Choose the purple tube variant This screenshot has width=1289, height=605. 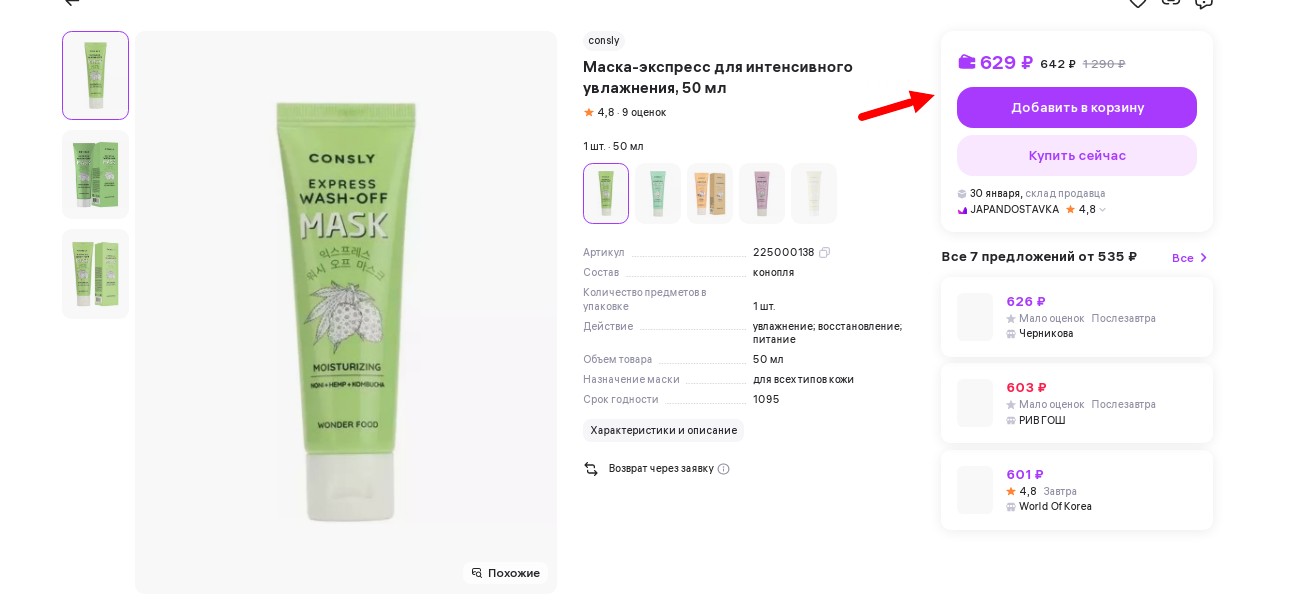click(x=762, y=193)
